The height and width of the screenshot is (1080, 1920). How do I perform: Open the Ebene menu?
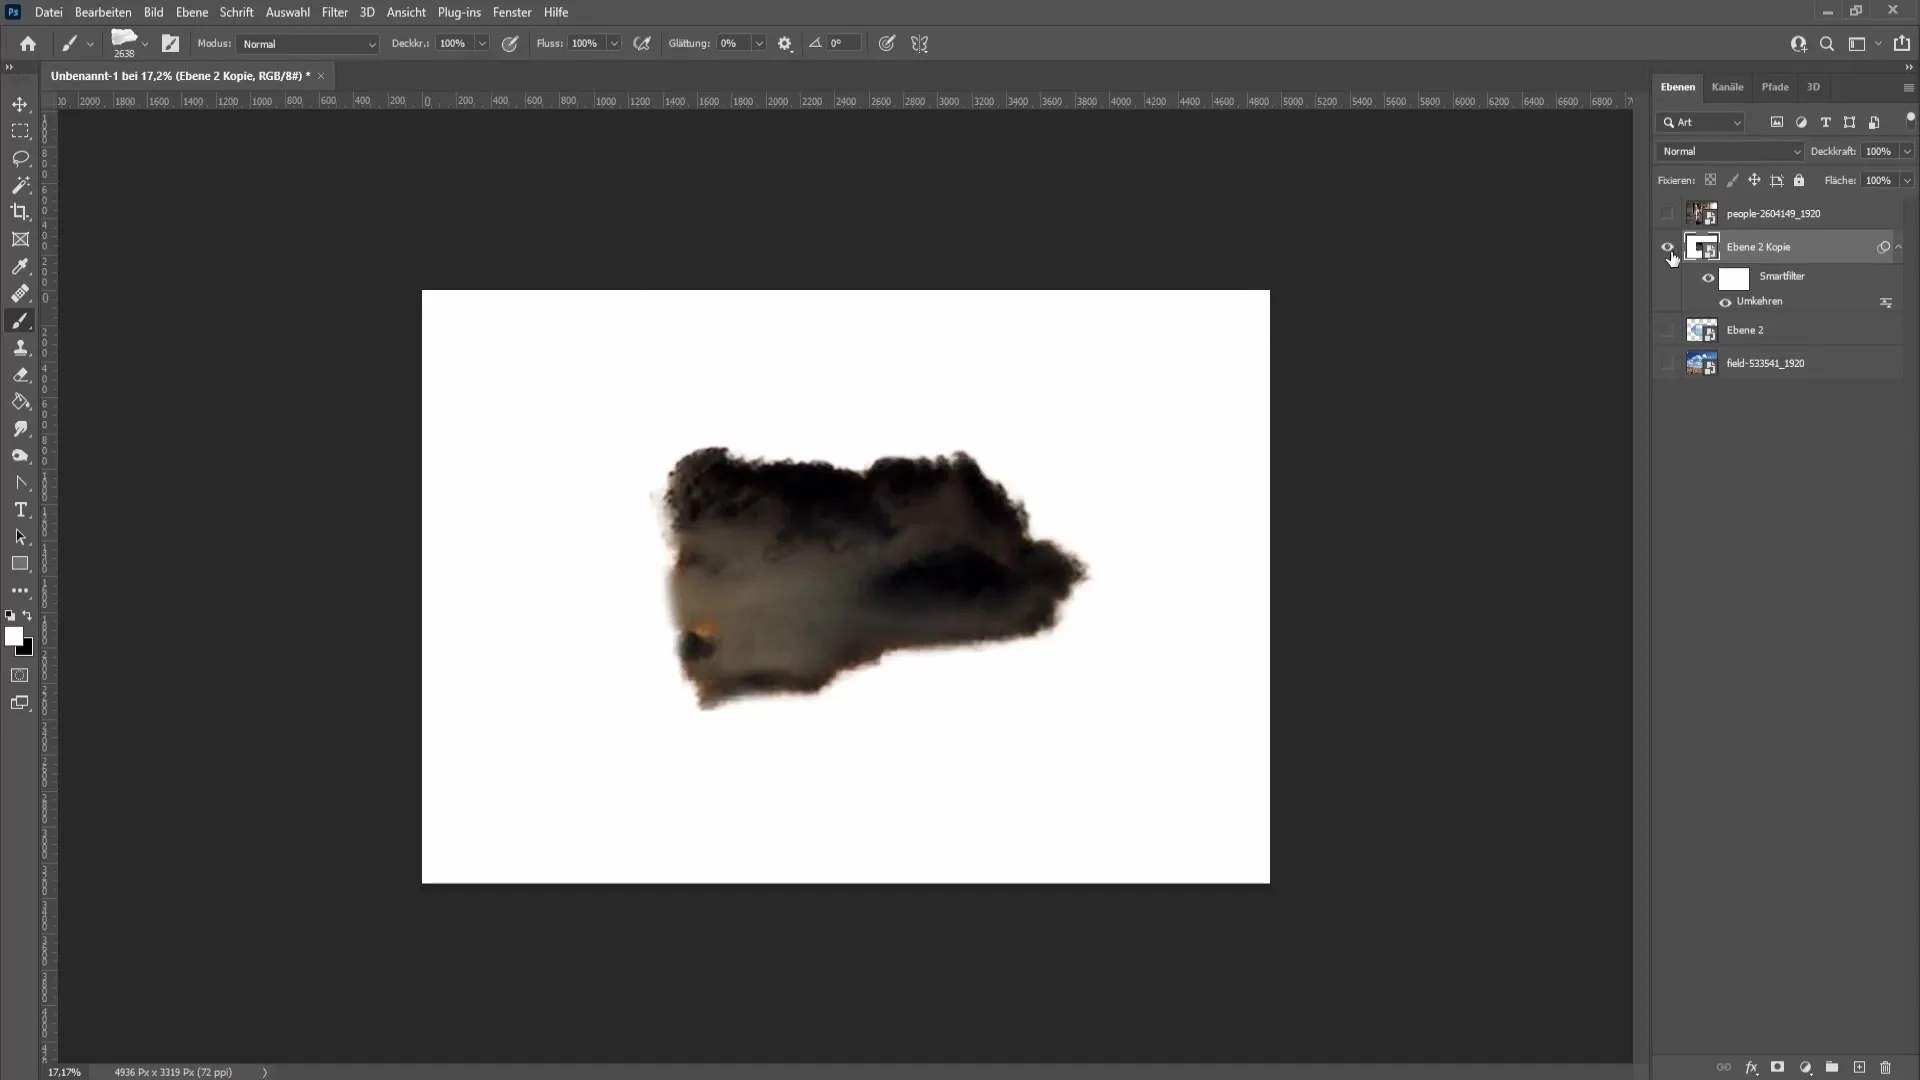pos(190,12)
